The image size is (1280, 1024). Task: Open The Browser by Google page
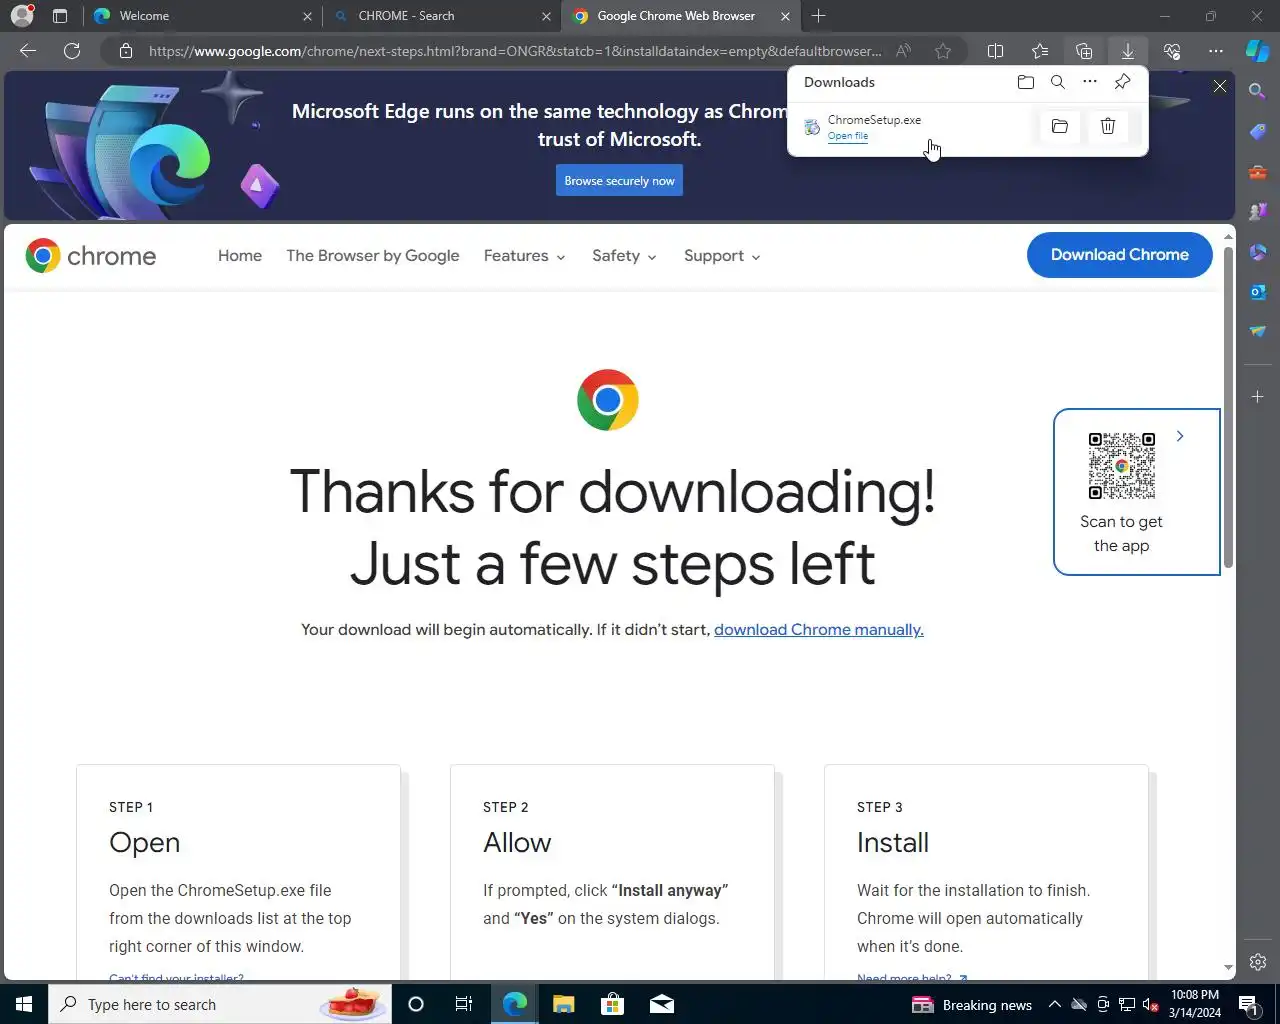pos(373,256)
